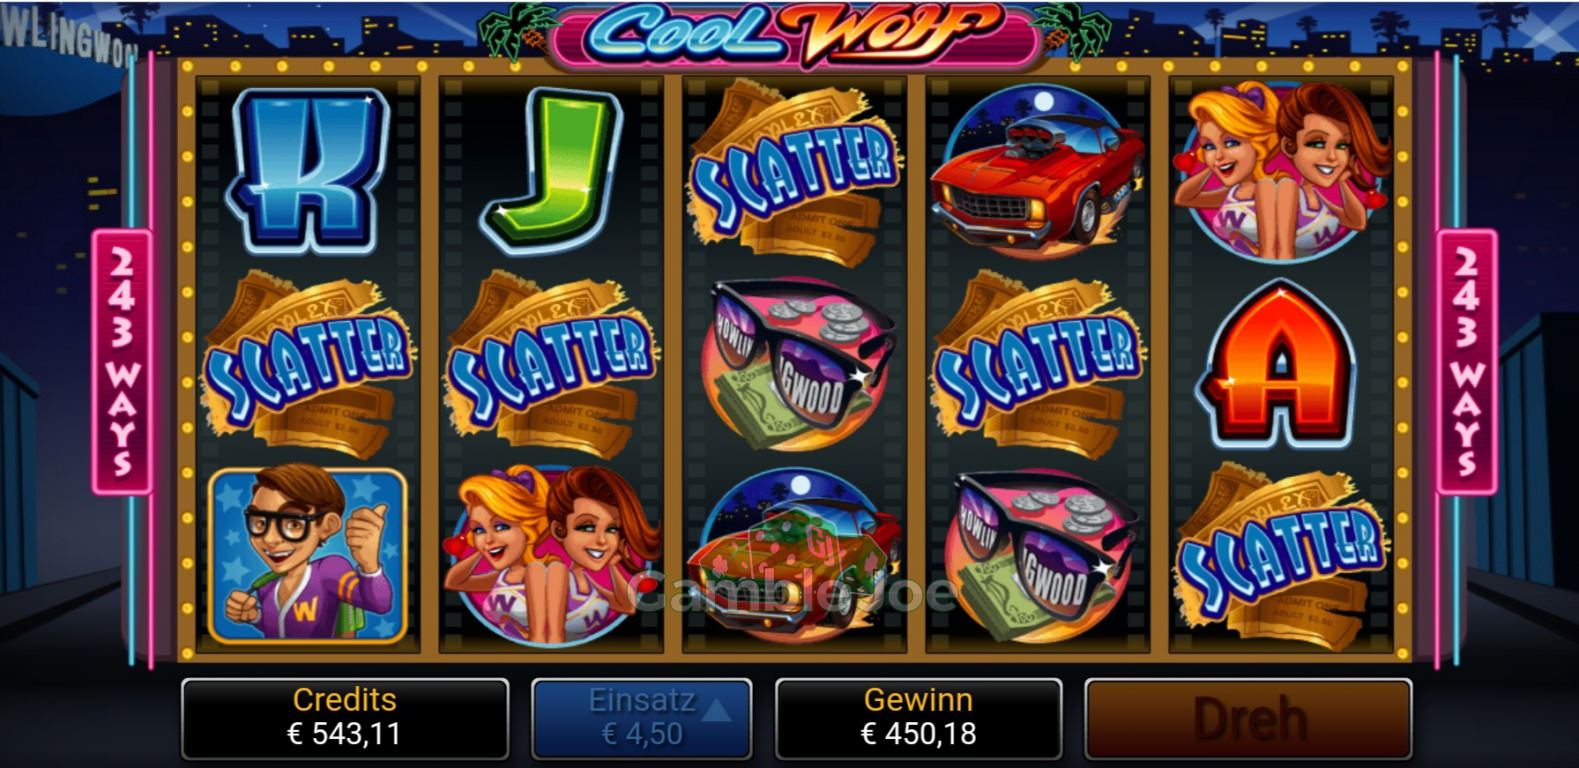Click the blue K symbol

pyautogui.click(x=307, y=170)
